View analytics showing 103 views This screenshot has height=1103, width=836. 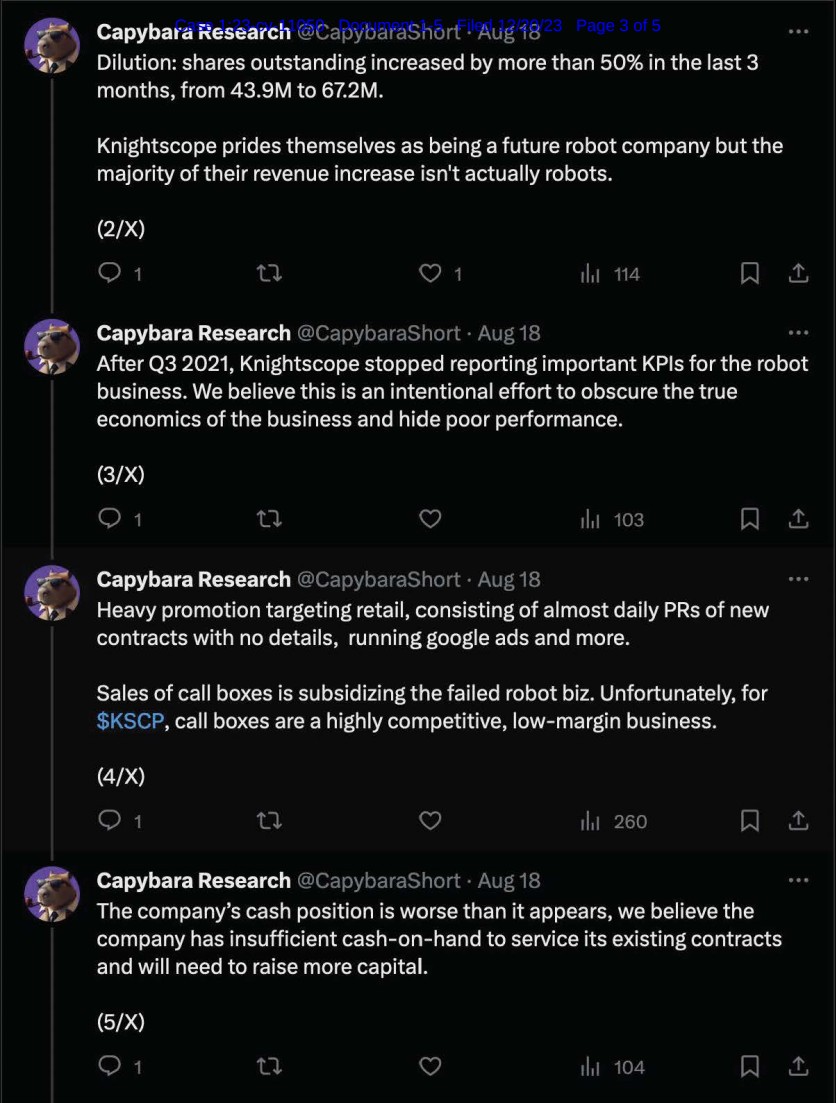point(613,519)
